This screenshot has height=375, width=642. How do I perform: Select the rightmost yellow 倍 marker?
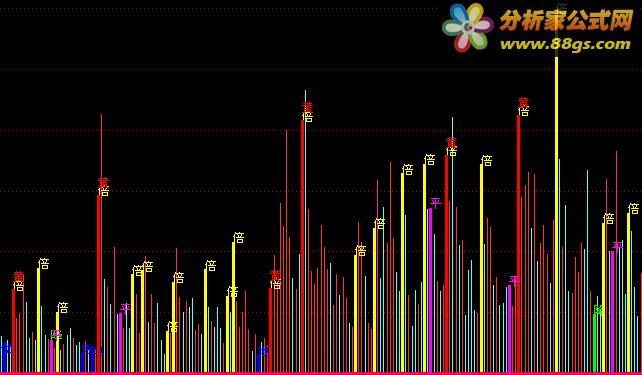pos(633,208)
